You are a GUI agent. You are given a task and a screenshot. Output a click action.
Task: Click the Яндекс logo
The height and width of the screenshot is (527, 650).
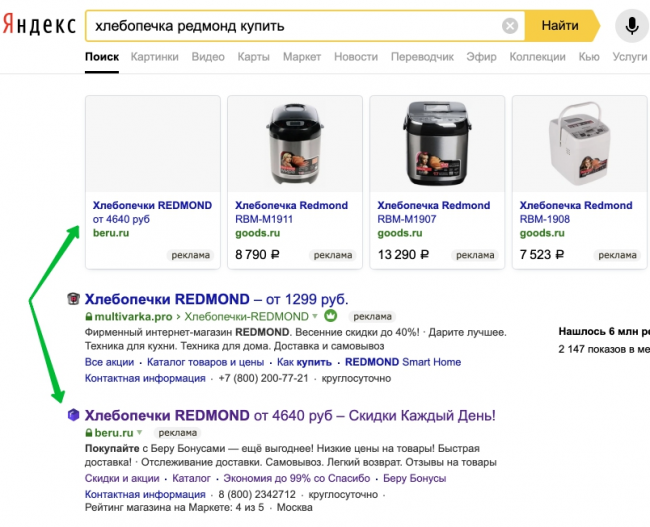pyautogui.click(x=38, y=25)
